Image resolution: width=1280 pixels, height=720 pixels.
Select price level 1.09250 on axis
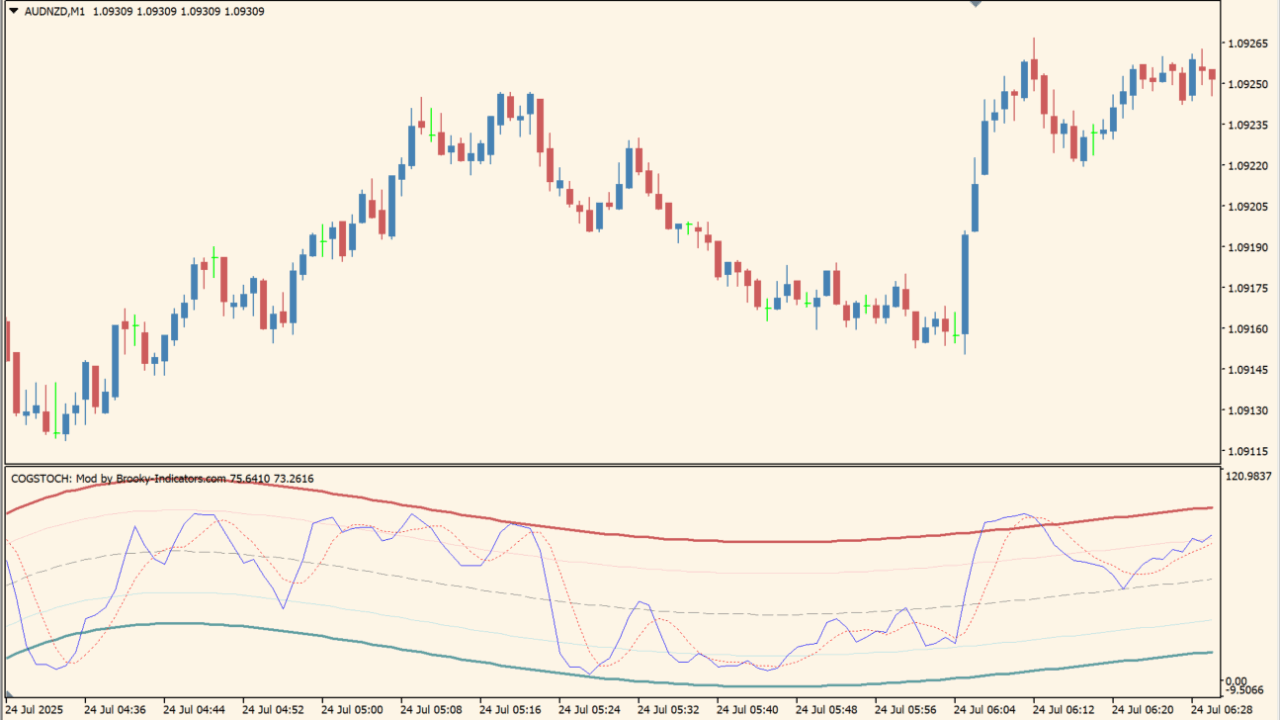click(1248, 84)
